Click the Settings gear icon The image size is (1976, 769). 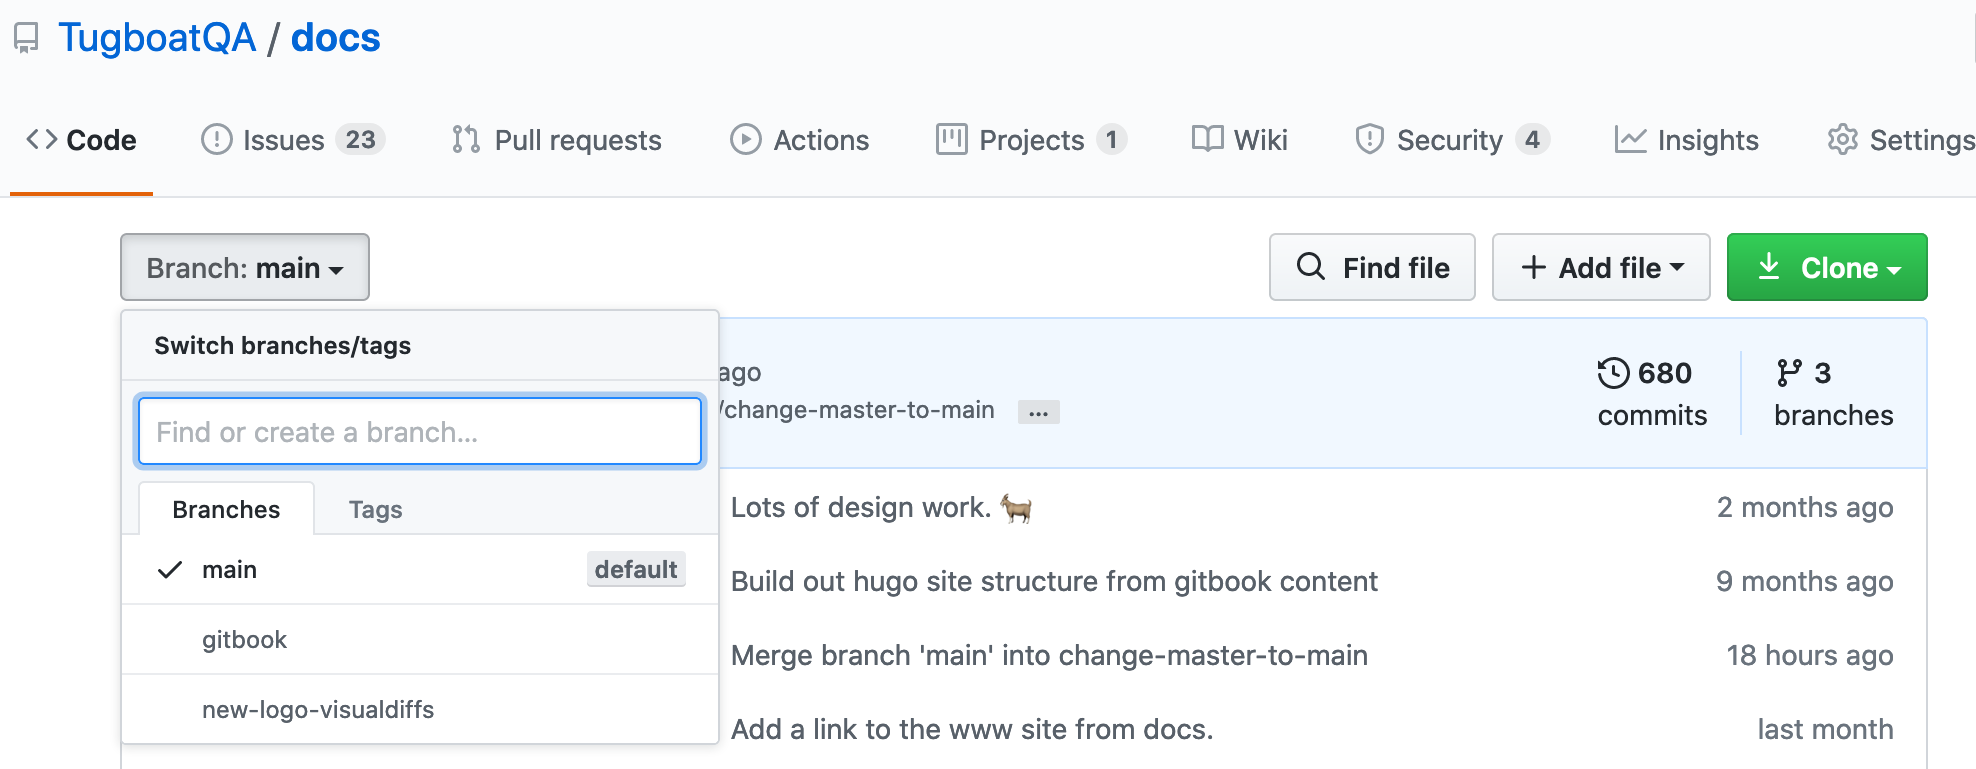click(1842, 140)
